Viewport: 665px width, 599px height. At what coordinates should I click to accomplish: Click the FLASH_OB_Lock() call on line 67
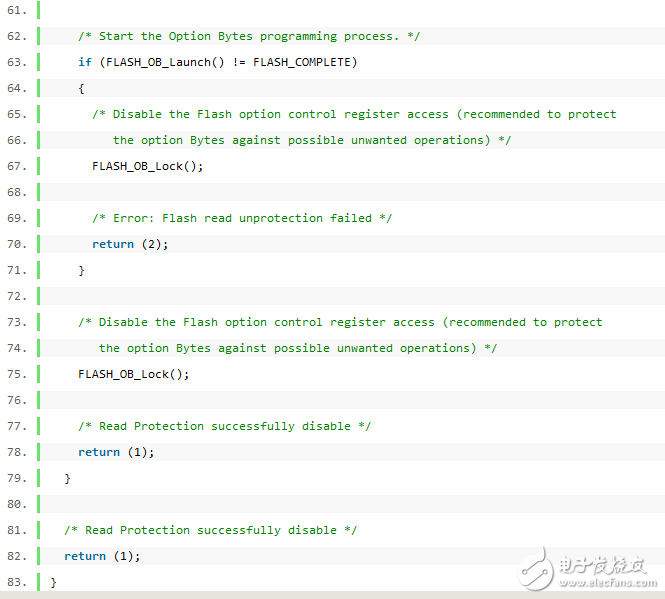(x=147, y=166)
